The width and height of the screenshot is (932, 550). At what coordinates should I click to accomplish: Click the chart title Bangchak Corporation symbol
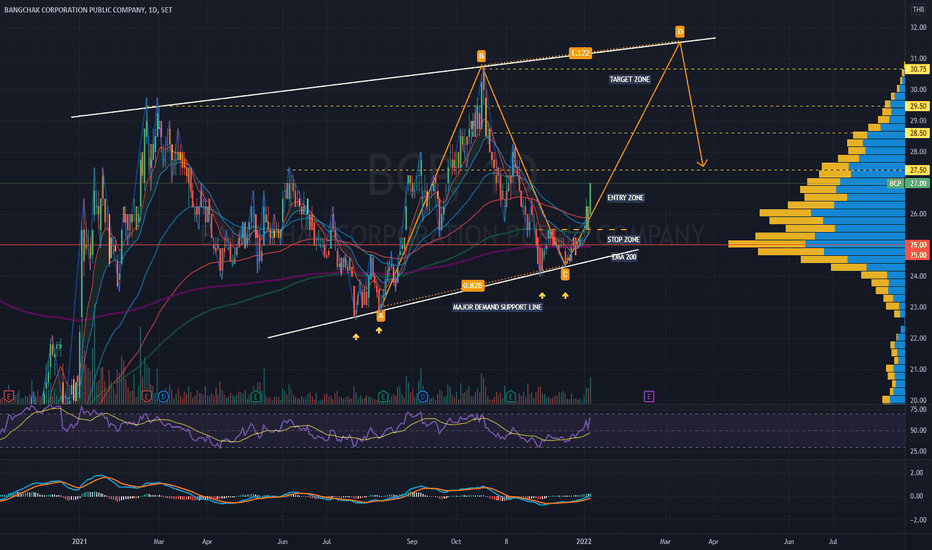88,10
